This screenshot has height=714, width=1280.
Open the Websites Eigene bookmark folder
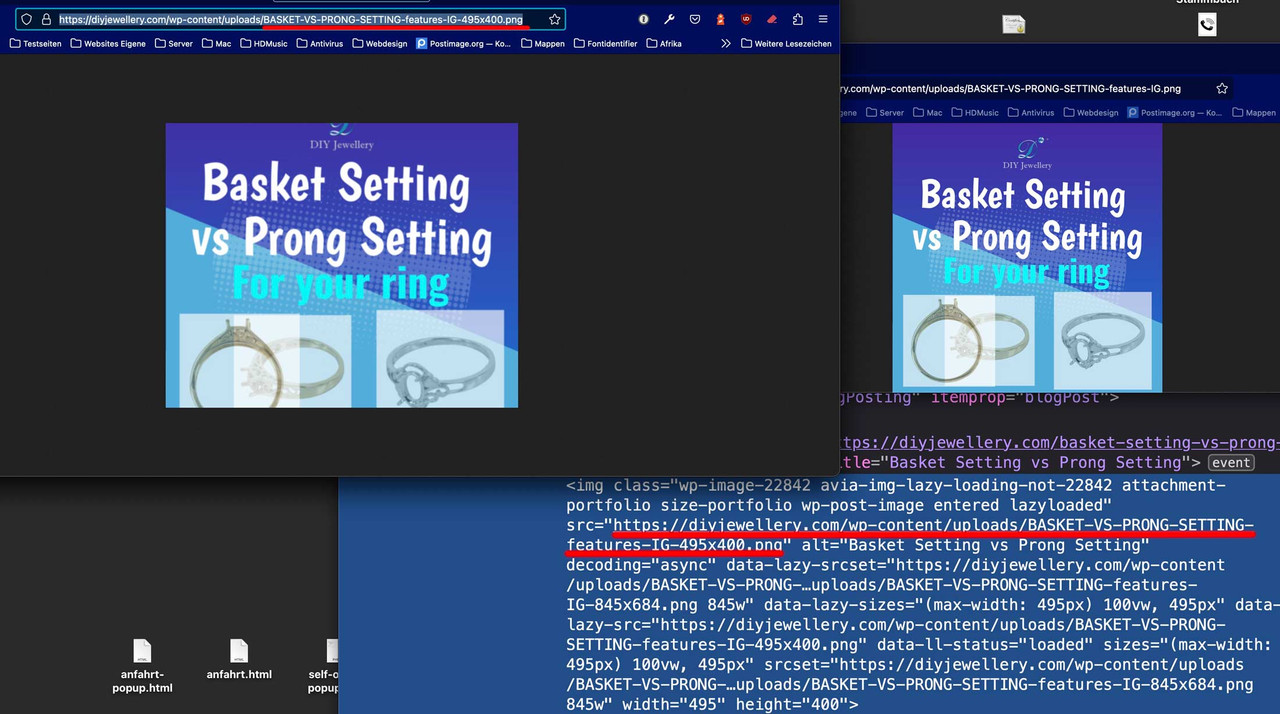pos(108,44)
